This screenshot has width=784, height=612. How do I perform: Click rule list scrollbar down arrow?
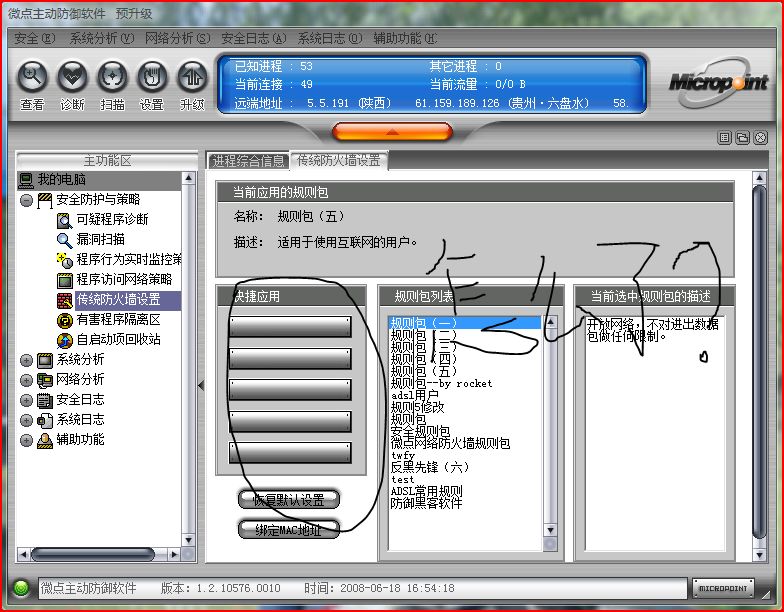(x=550, y=530)
